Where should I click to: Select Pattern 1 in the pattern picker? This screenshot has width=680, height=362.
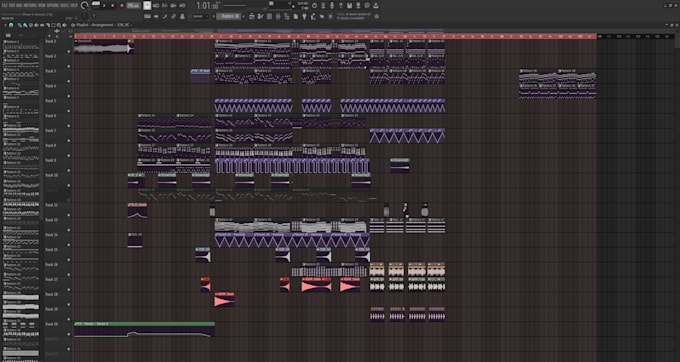click(x=20, y=46)
